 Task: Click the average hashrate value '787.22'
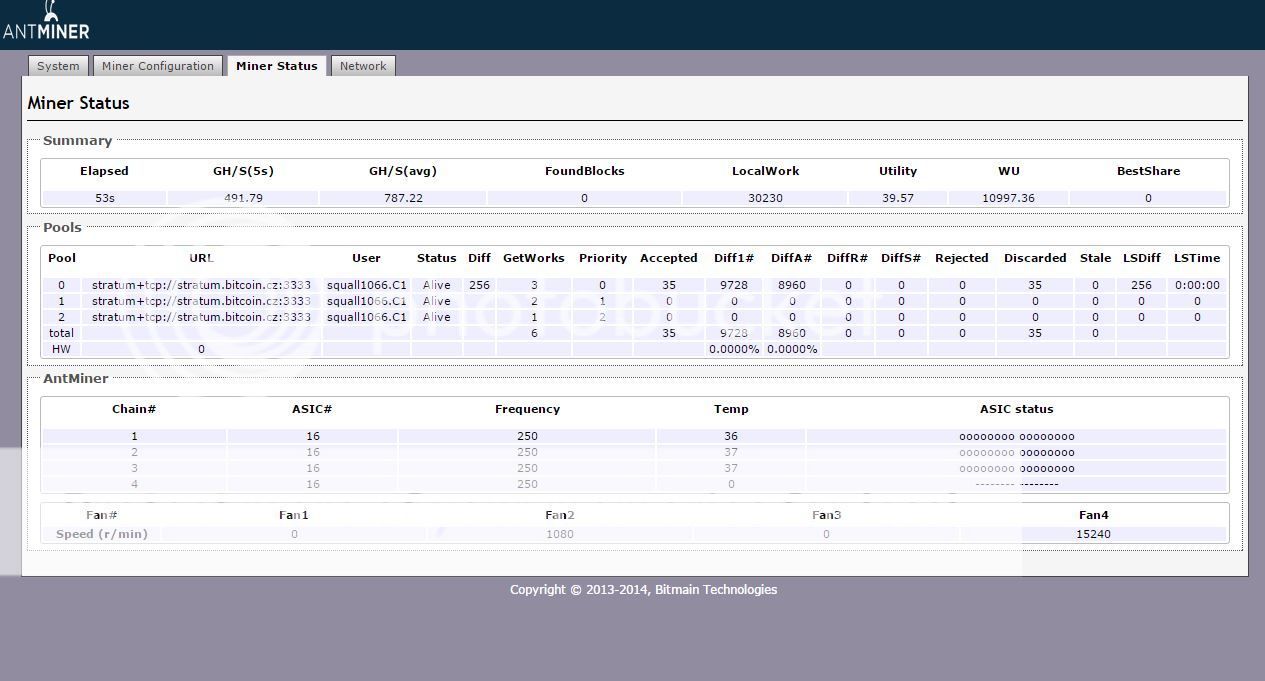pyautogui.click(x=403, y=198)
